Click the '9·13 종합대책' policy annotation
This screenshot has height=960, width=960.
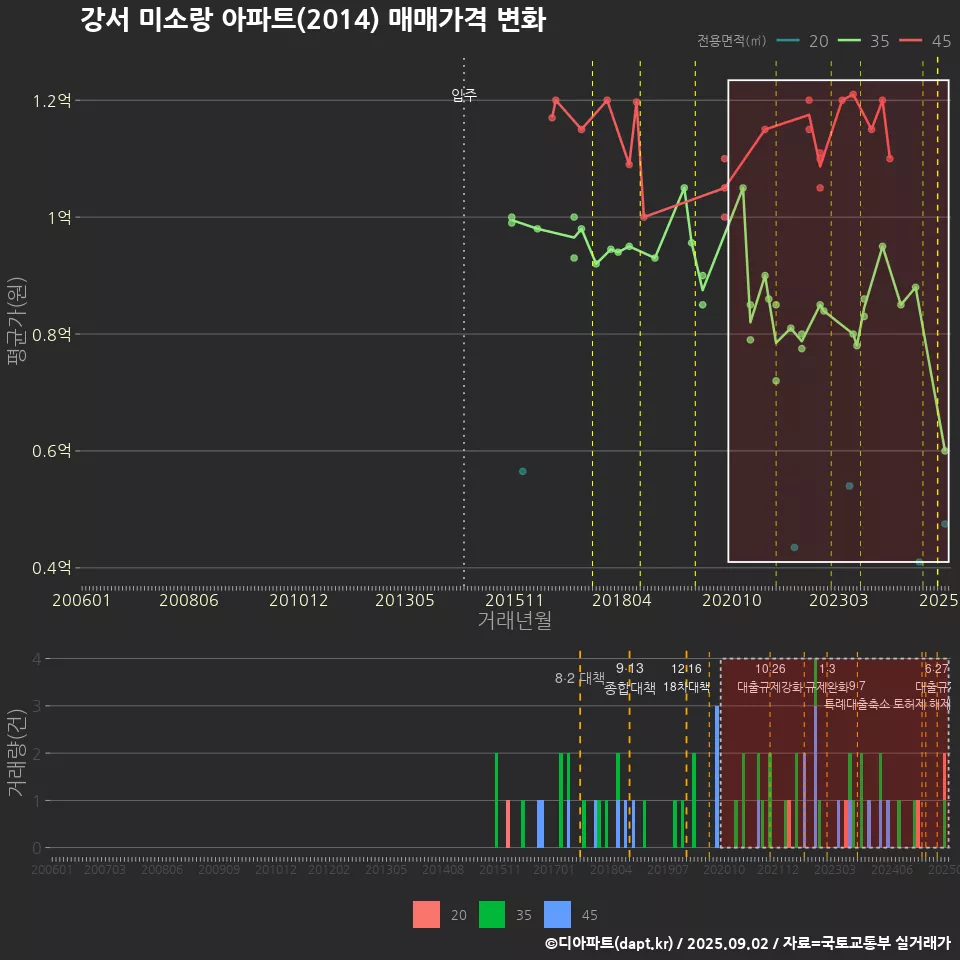629,678
